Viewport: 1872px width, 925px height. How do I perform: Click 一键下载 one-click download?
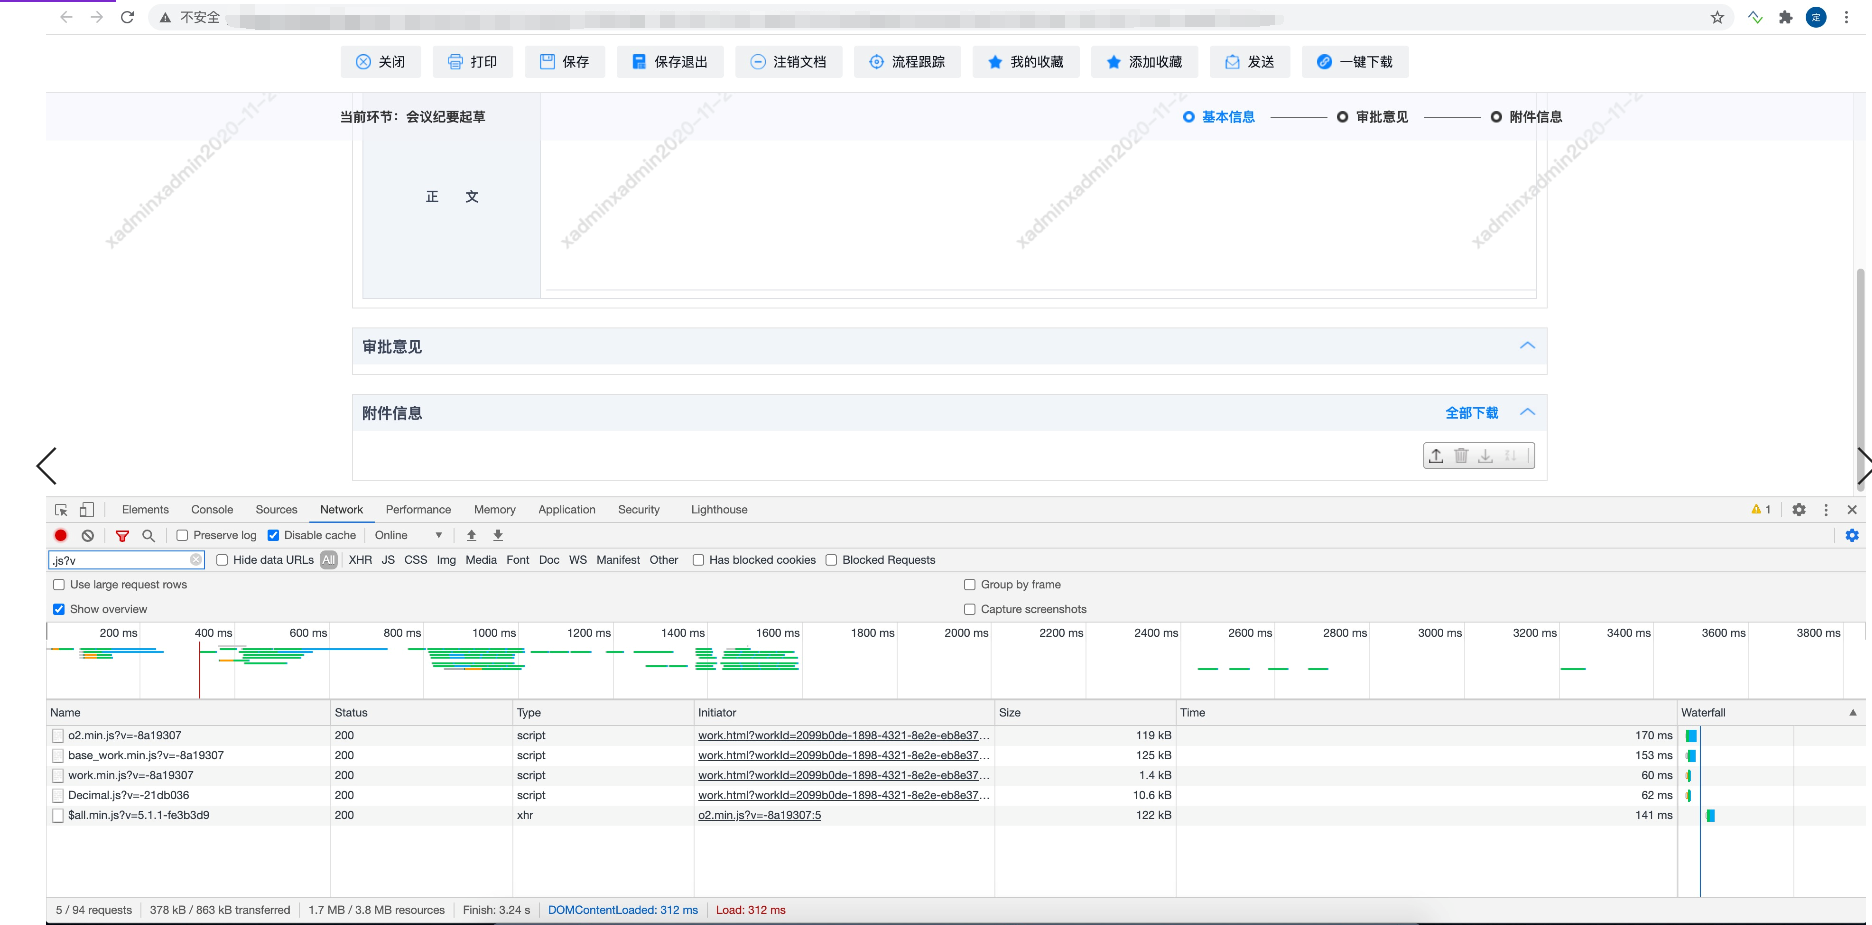pyautogui.click(x=1355, y=62)
